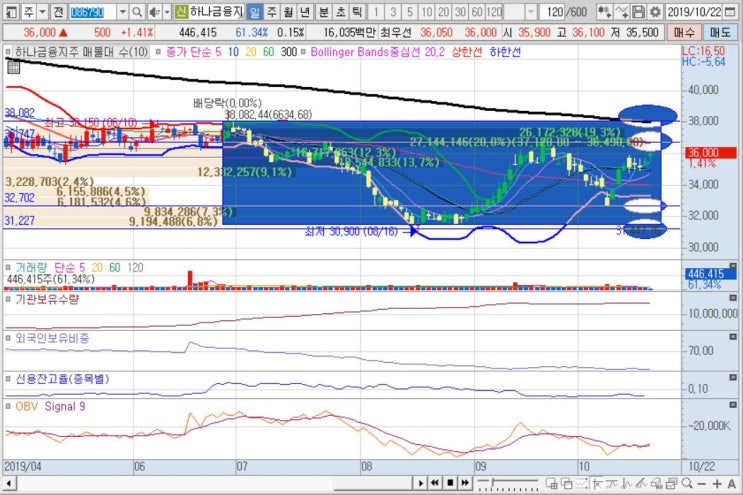Screen dimensions: 743x495
Task: Toggle the side panel icon at the toolbar start
Action: 11,11
